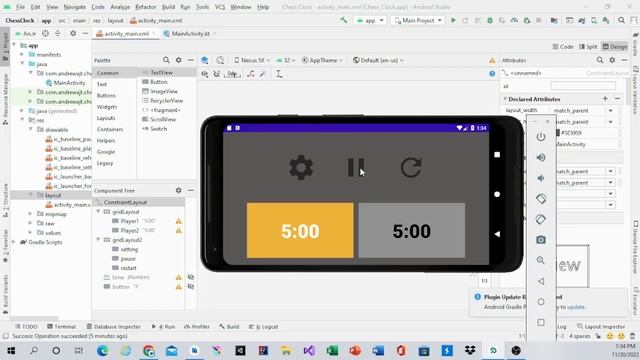The height and width of the screenshot is (360, 640).
Task: Tap the gray 5:00 player timer
Action: [411, 231]
